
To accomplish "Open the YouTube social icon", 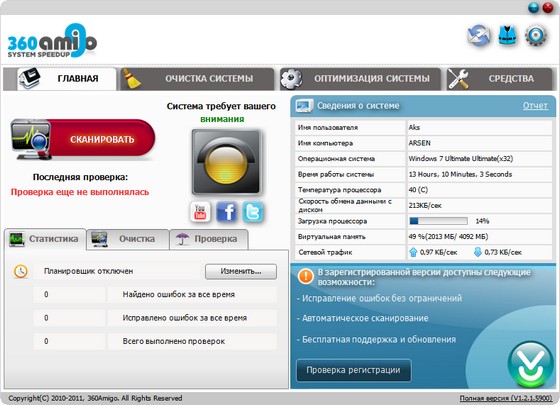I will 200,212.
